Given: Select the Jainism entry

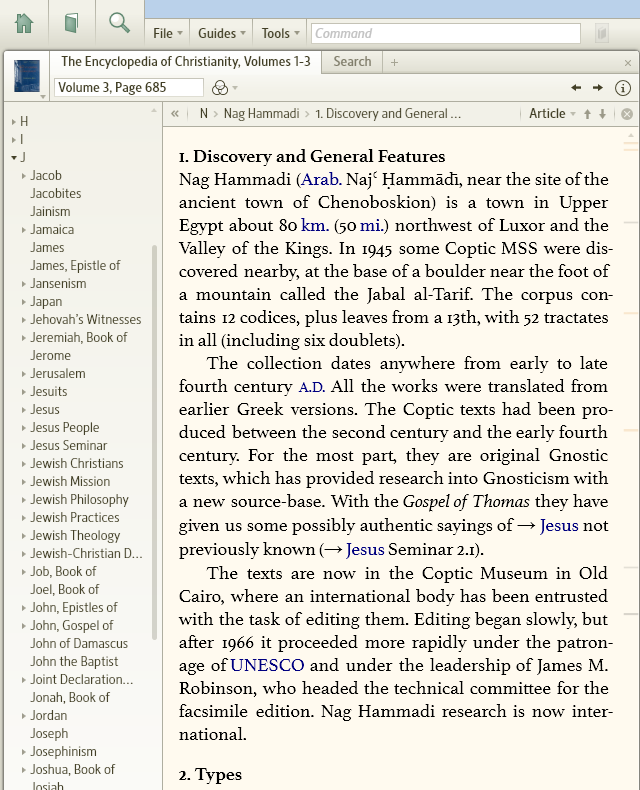Looking at the screenshot, I should click(50, 212).
